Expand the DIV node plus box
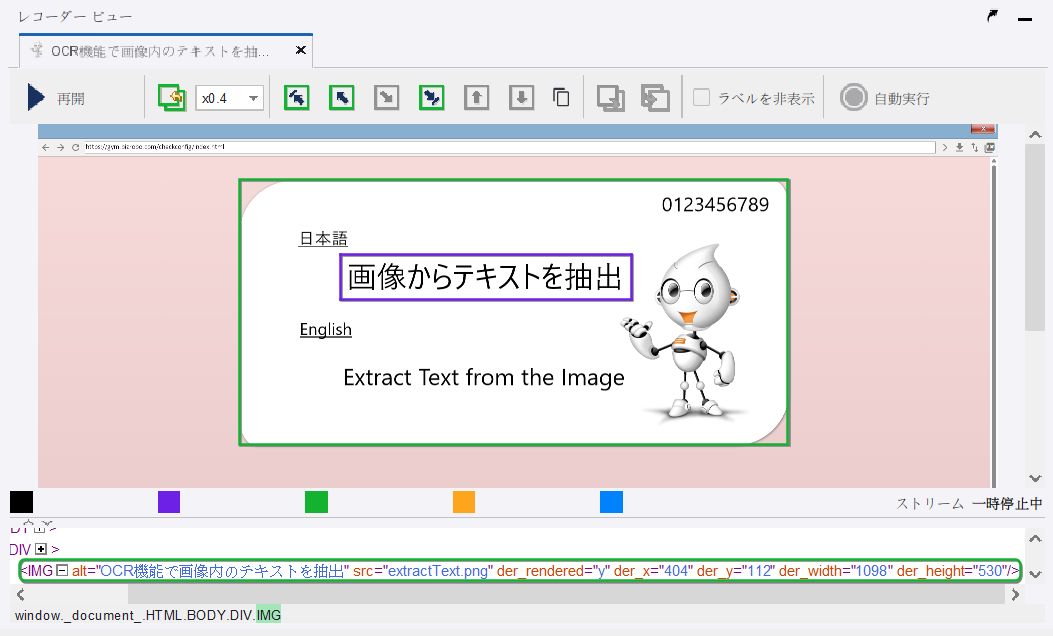Viewport: 1053px width, 636px height. pyautogui.click(x=41, y=549)
